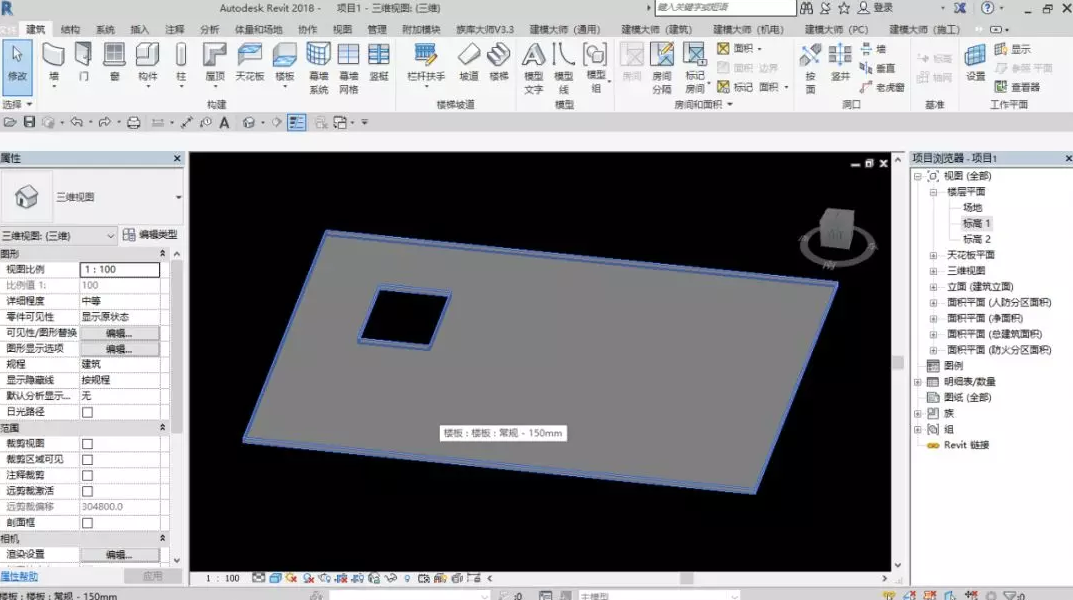Toggle the Annotation Crop (注释裁剪) checkbox
Image resolution: width=1073 pixels, height=600 pixels.
(x=87, y=475)
